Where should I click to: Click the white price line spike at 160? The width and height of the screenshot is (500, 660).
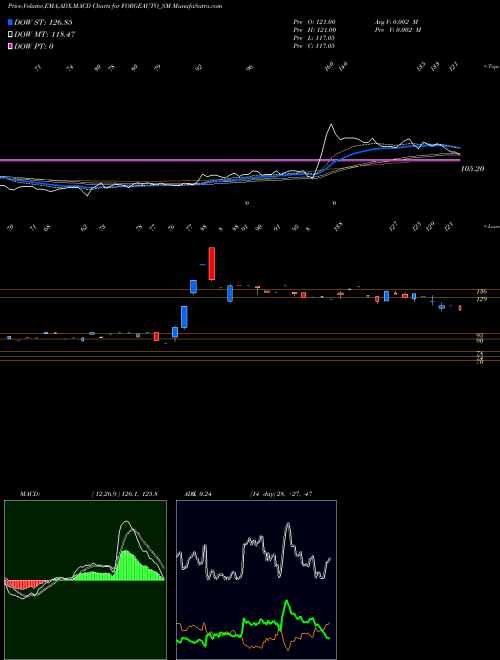click(x=331, y=125)
